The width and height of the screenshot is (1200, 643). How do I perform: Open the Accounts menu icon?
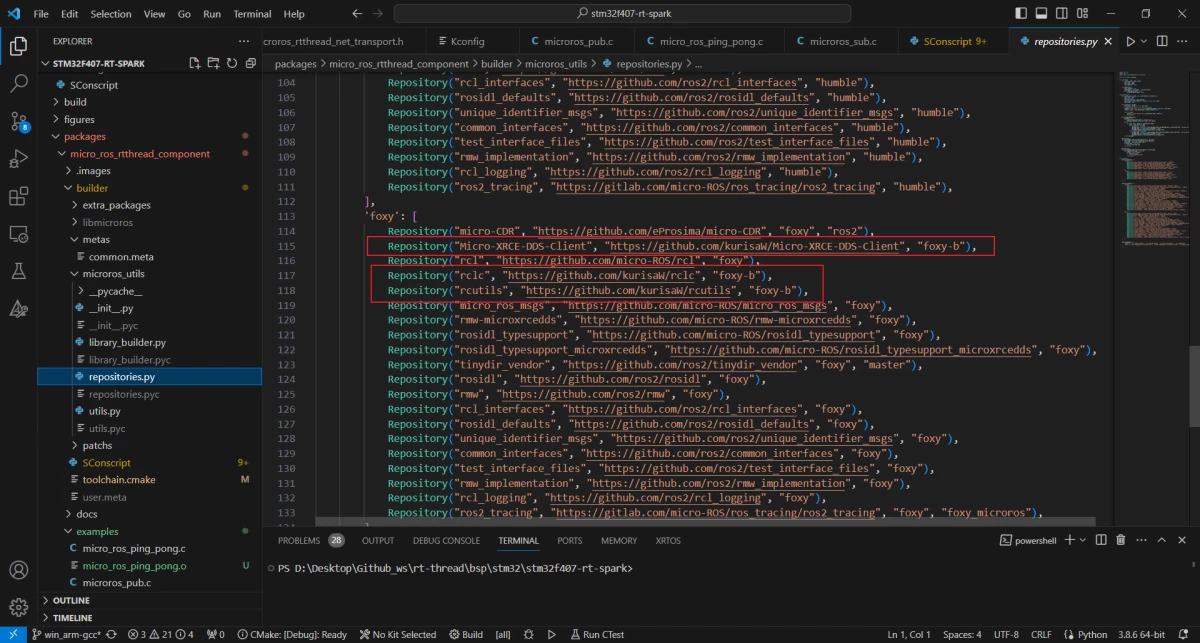[x=18, y=571]
